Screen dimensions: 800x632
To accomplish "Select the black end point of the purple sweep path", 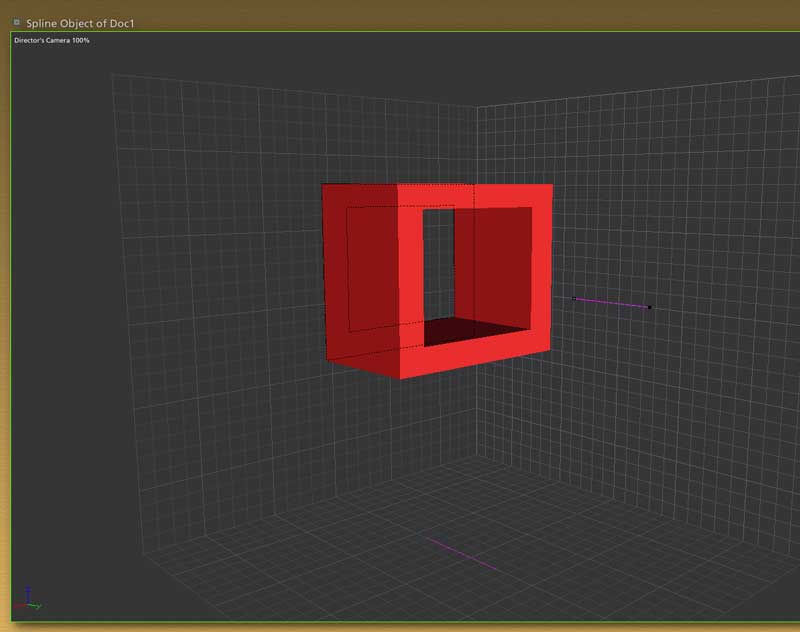I will 649,307.
